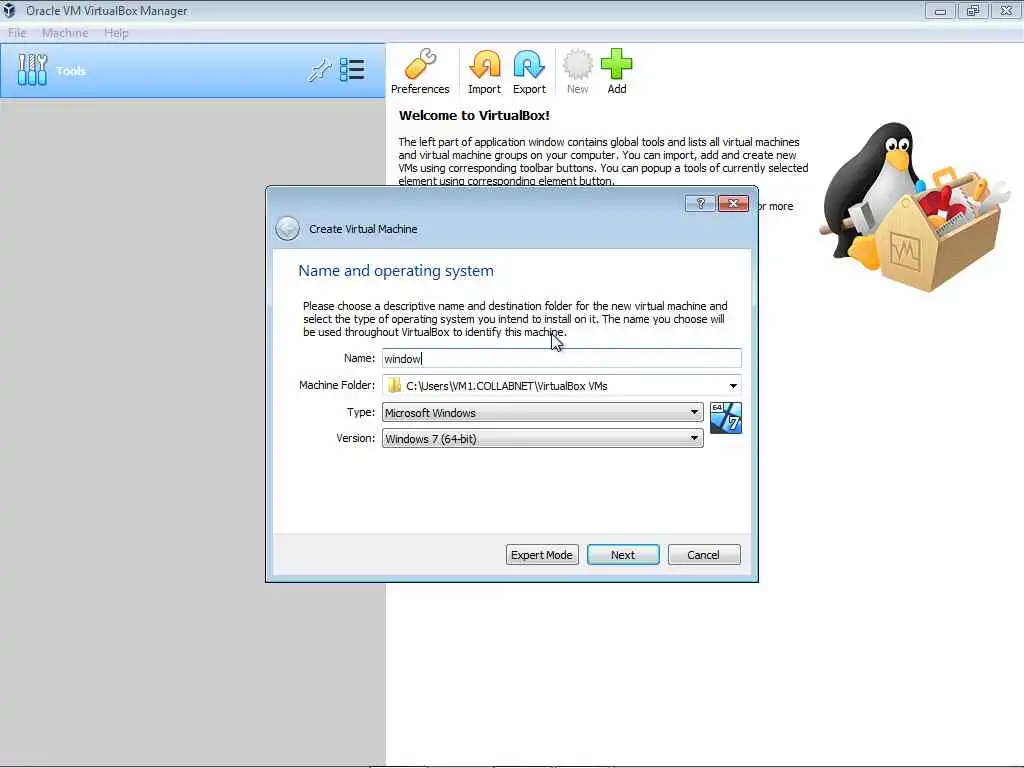This screenshot has height=768, width=1024.
Task: Restore down the VirtualBox Manager window
Action: (x=973, y=10)
